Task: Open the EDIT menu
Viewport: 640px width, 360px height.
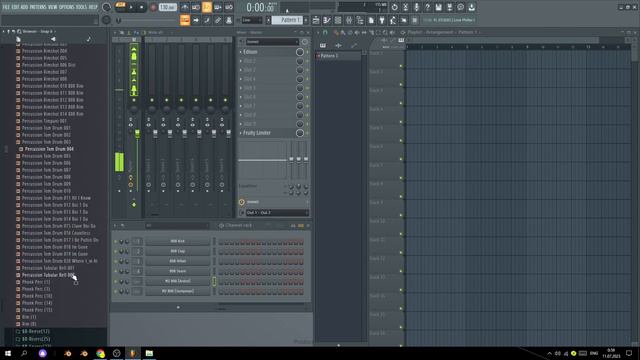Action: coord(15,7)
